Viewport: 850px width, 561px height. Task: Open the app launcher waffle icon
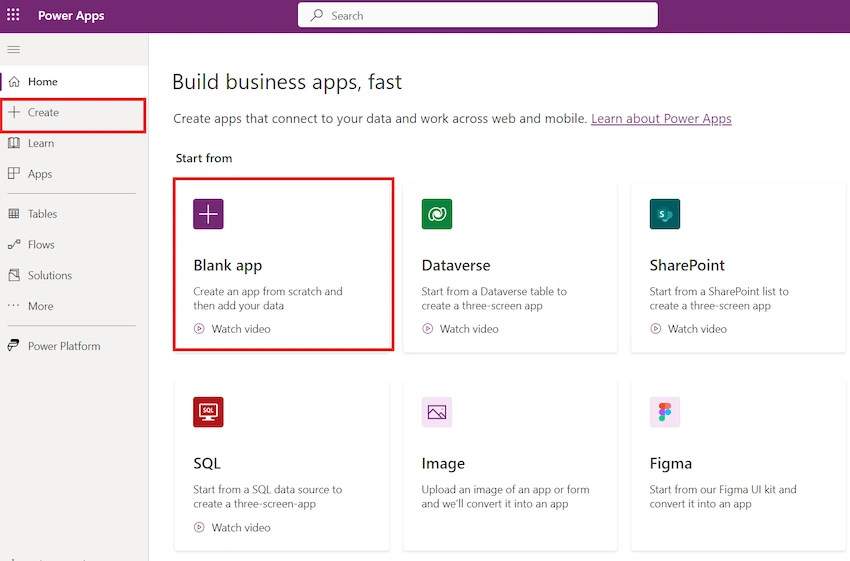point(13,15)
